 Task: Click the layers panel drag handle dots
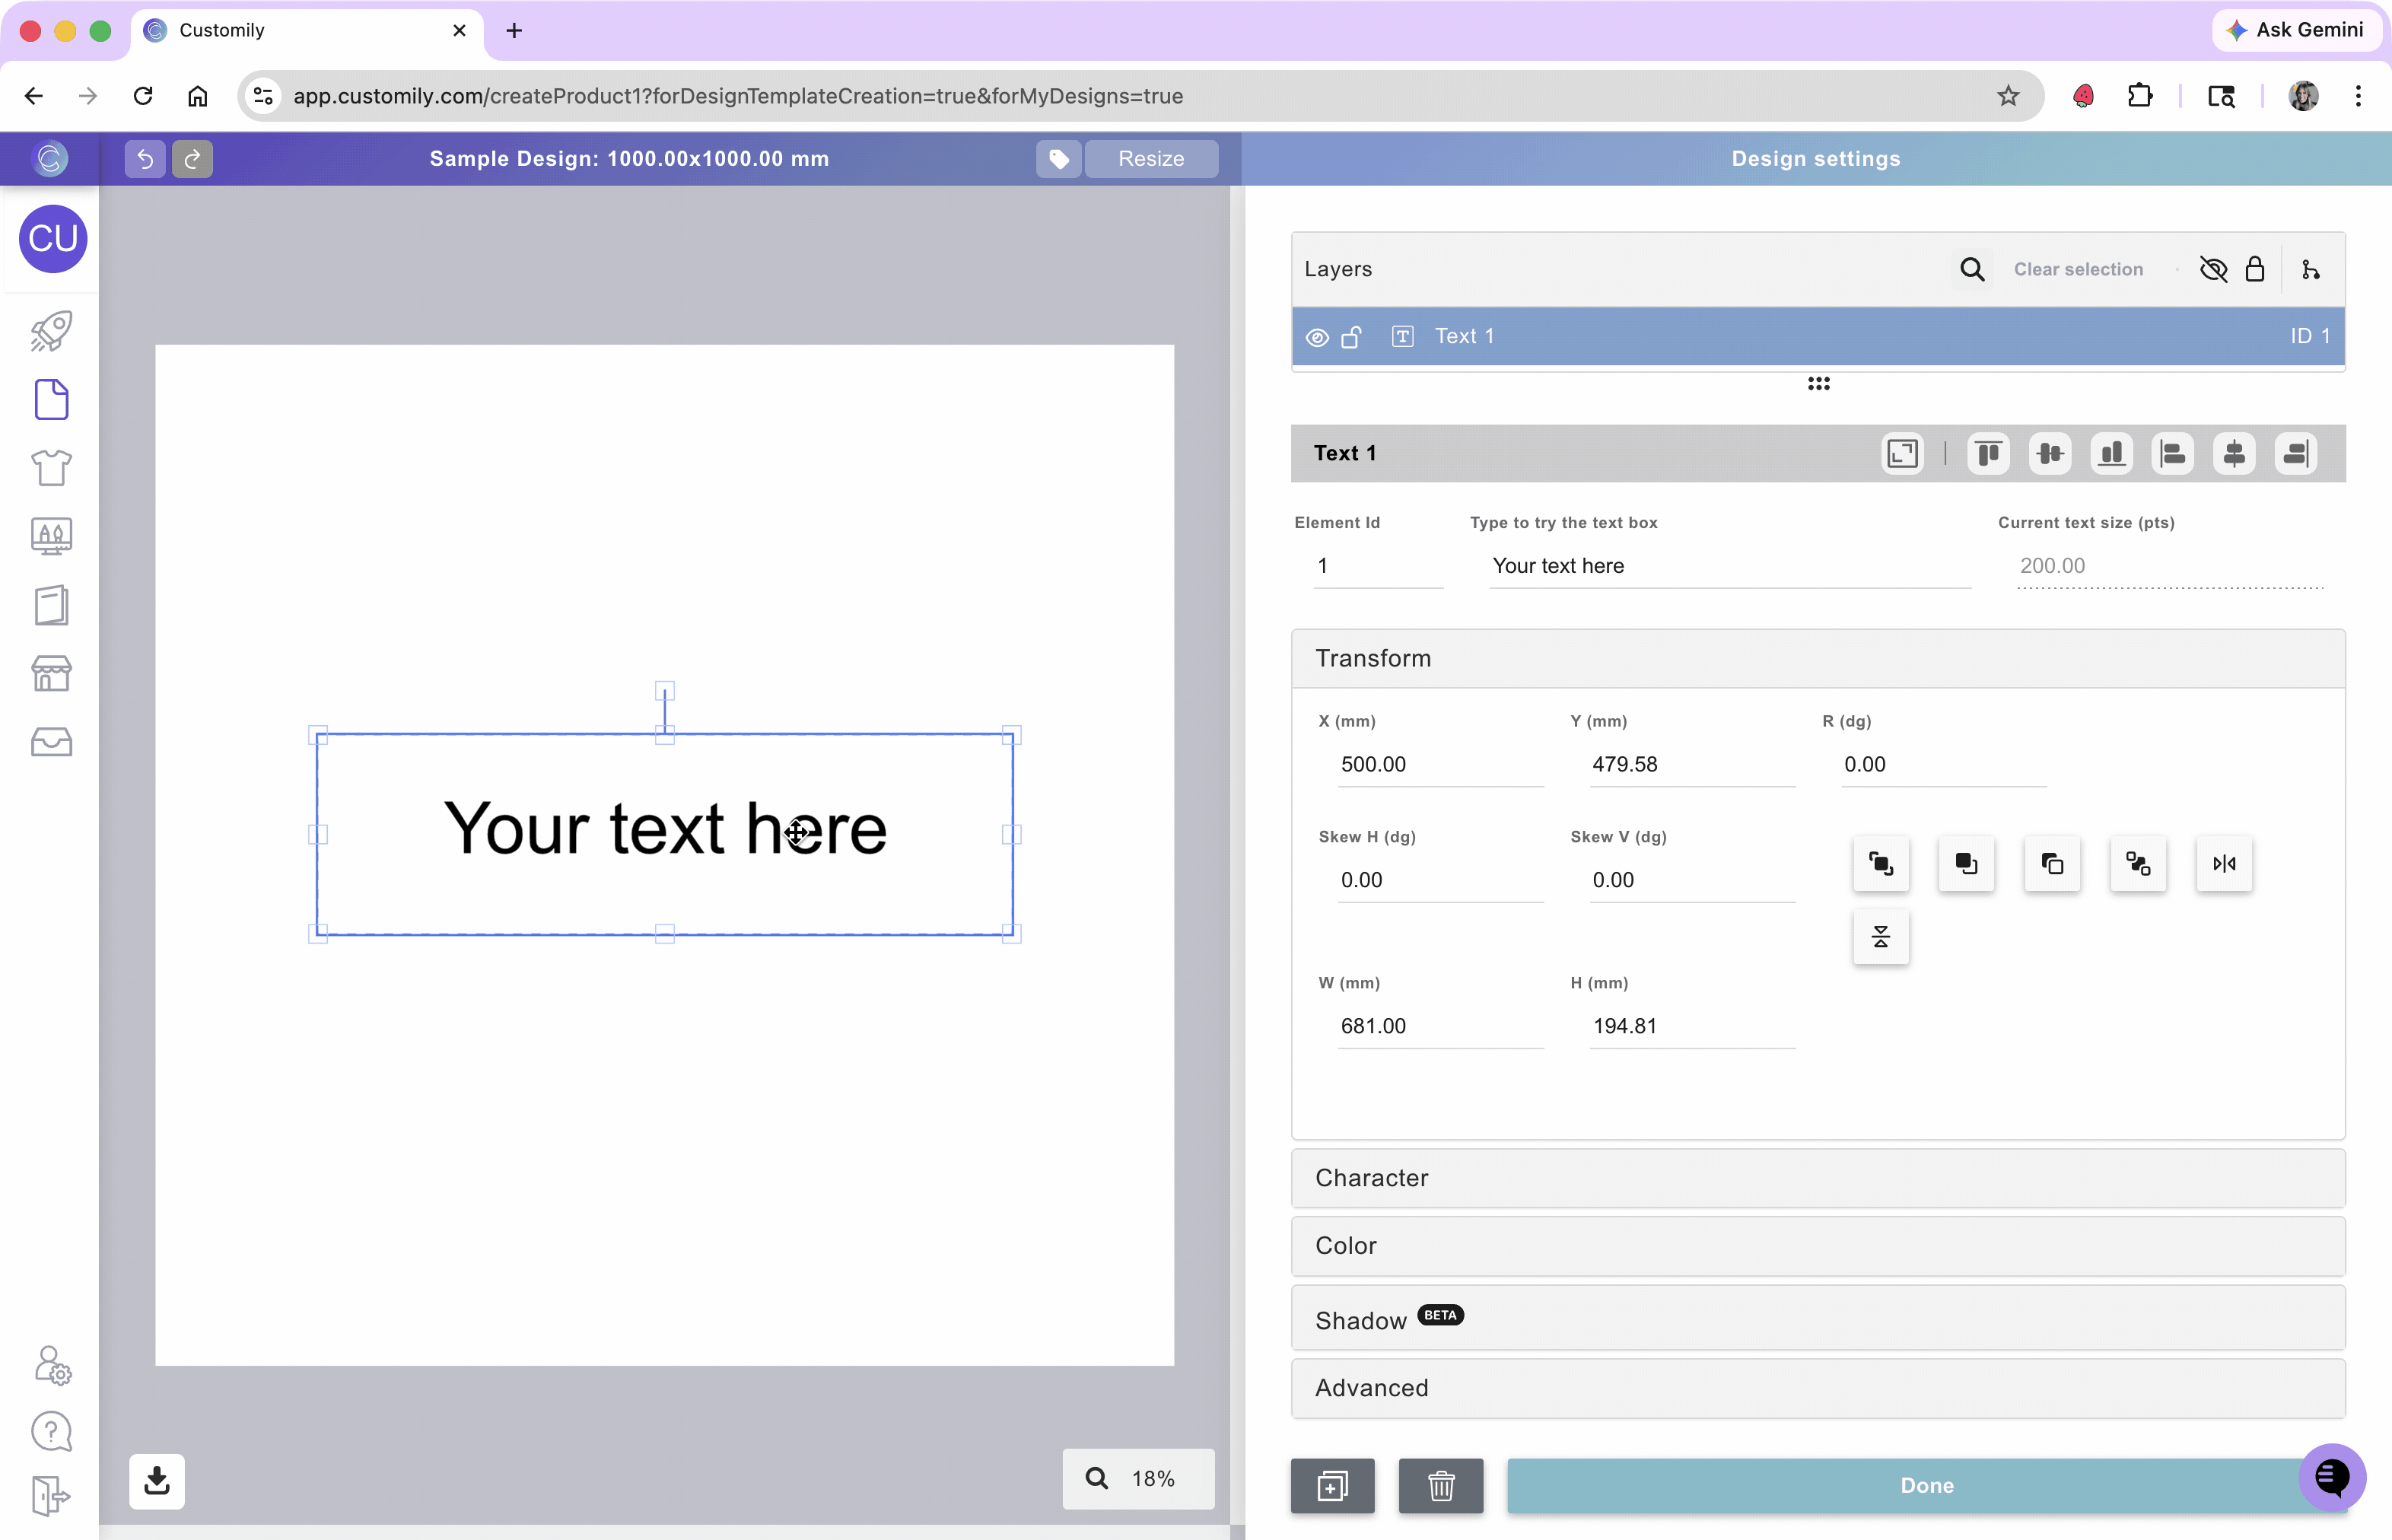(1818, 384)
